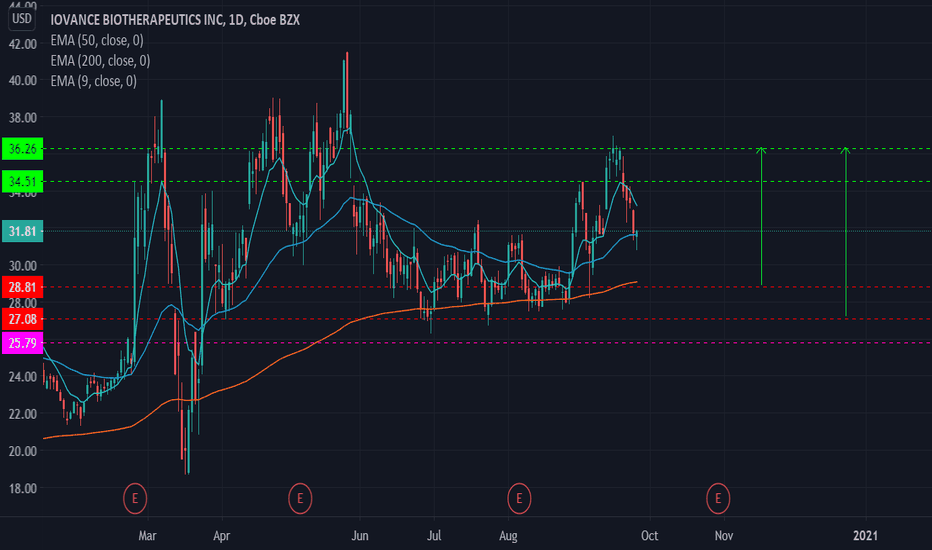Click the green 34.51 price label
Viewport: 932px width, 550px height.
[23, 181]
